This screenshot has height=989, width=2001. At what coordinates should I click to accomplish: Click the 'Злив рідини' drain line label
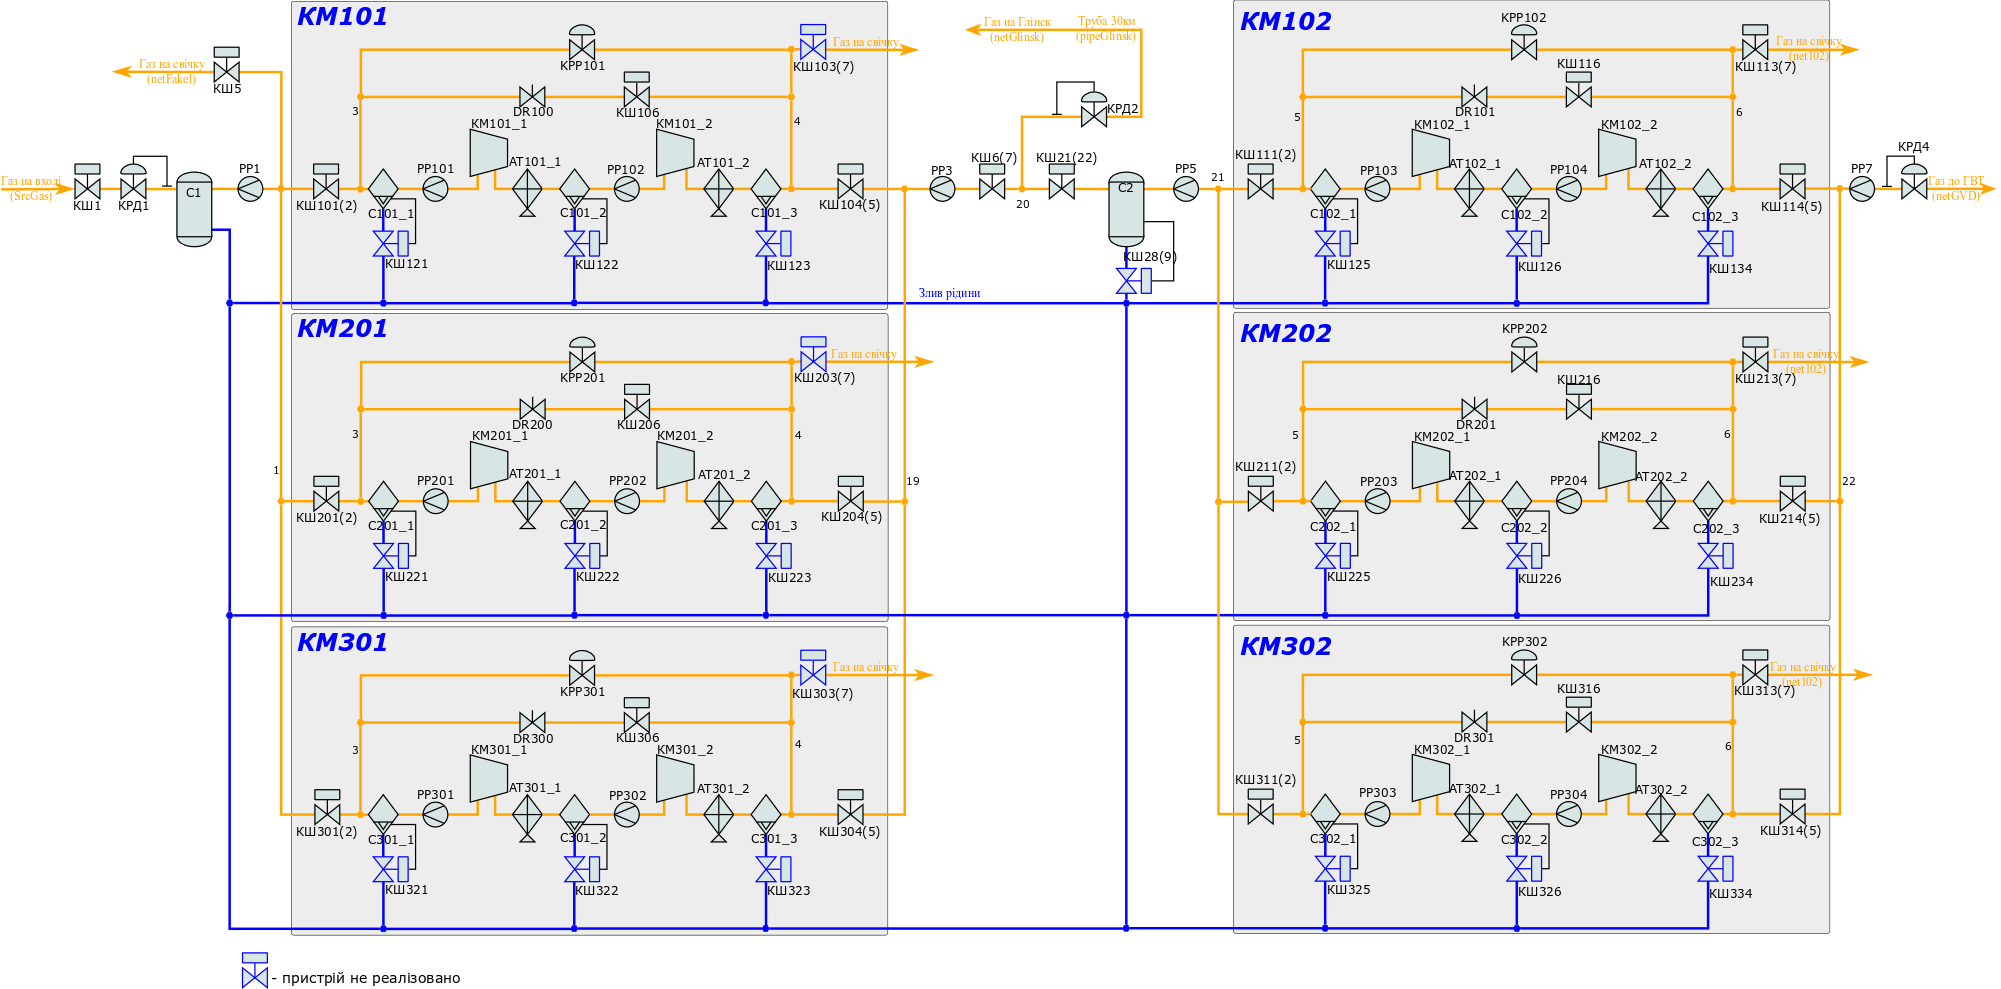[949, 293]
